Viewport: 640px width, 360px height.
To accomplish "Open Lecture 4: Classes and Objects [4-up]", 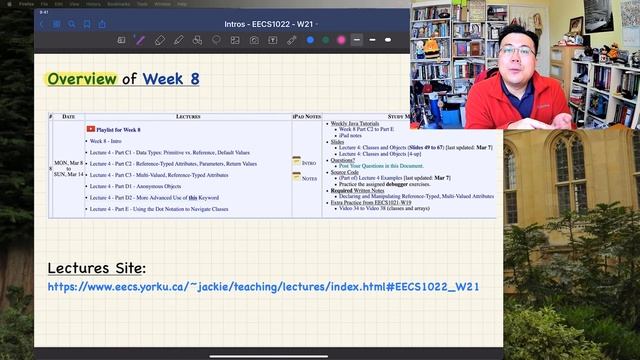I will pyautogui.click(x=380, y=154).
